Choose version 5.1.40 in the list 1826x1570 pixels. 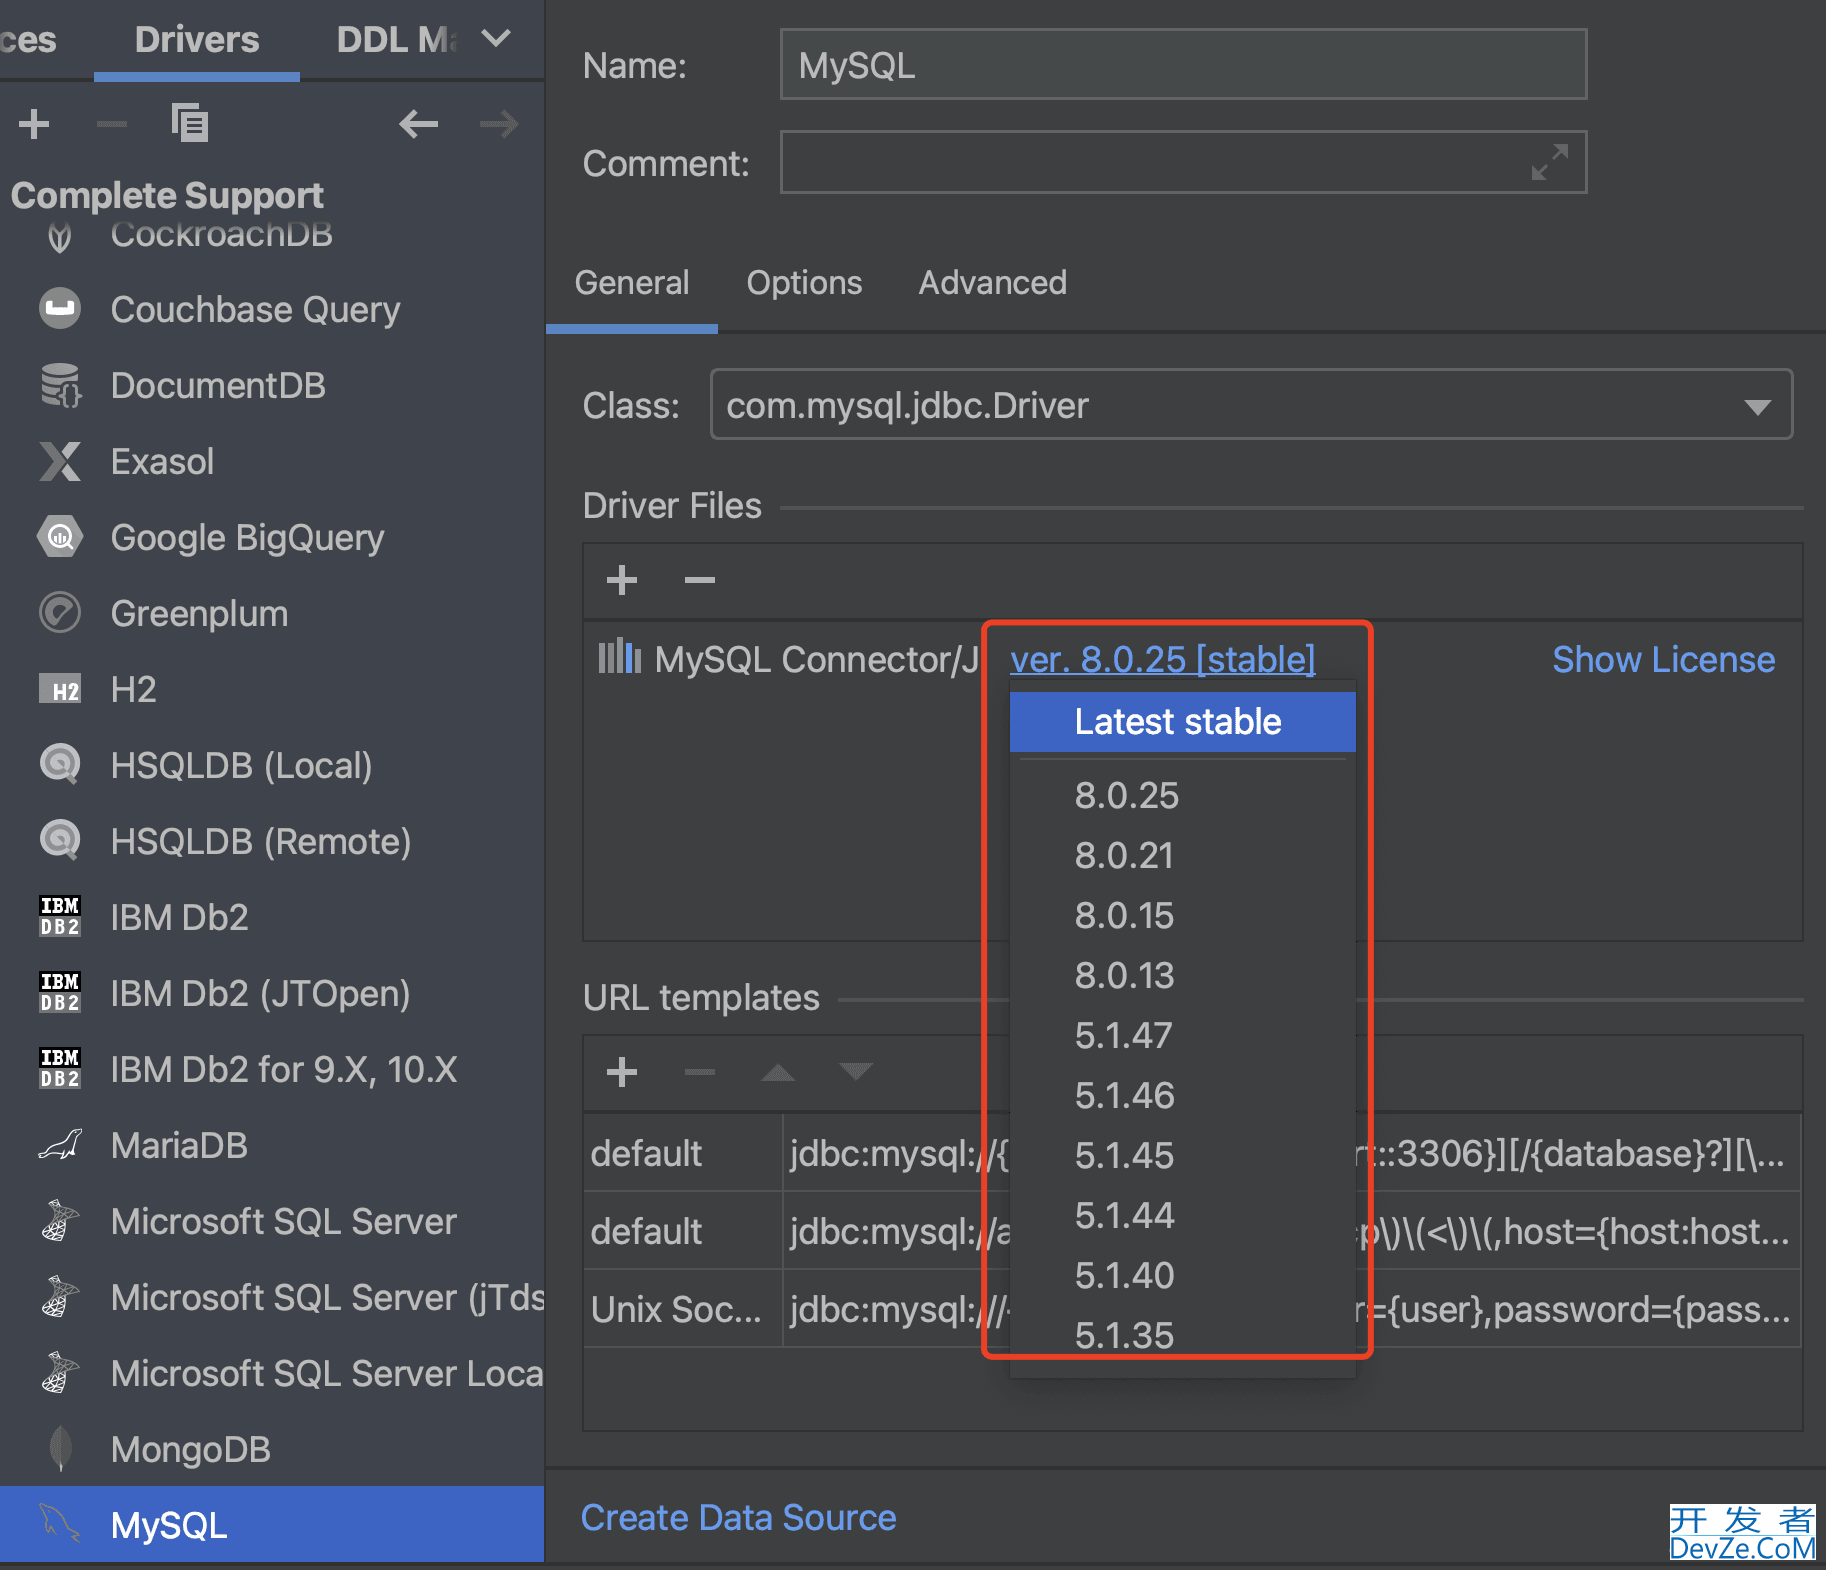1182,1276
